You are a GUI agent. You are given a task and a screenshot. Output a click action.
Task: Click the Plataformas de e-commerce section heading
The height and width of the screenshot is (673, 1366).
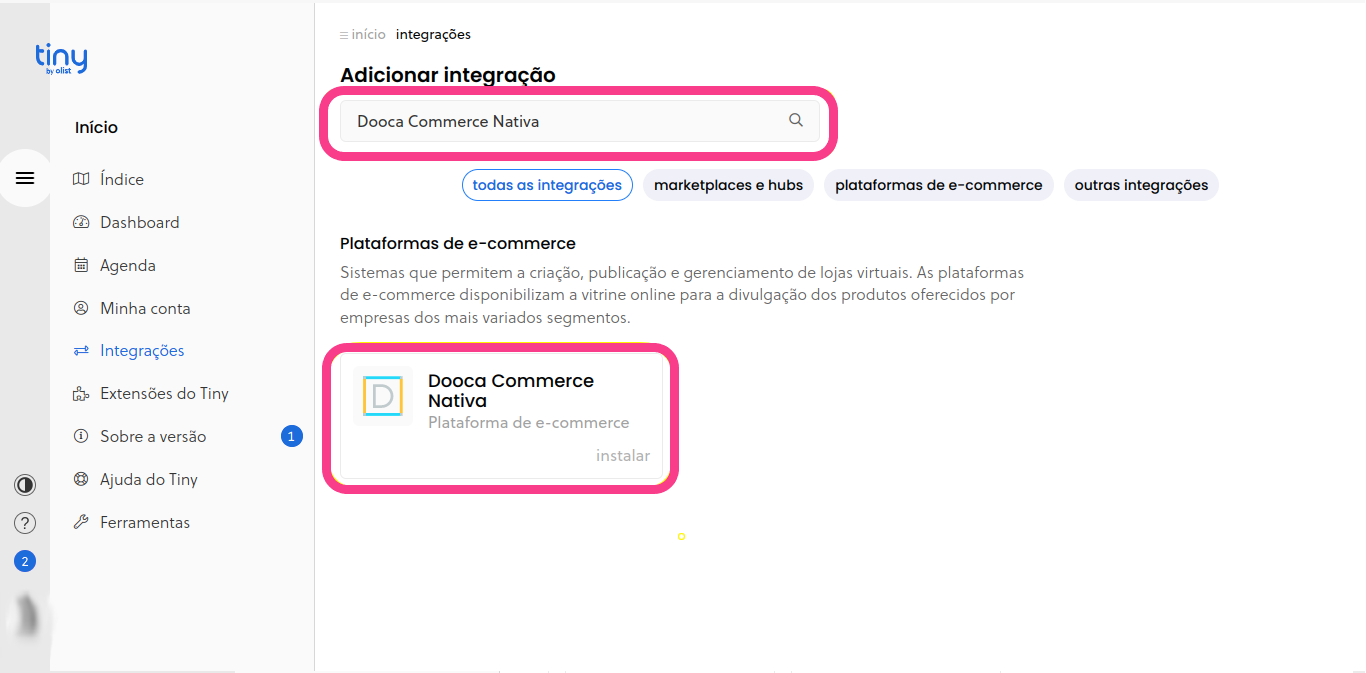(x=458, y=243)
